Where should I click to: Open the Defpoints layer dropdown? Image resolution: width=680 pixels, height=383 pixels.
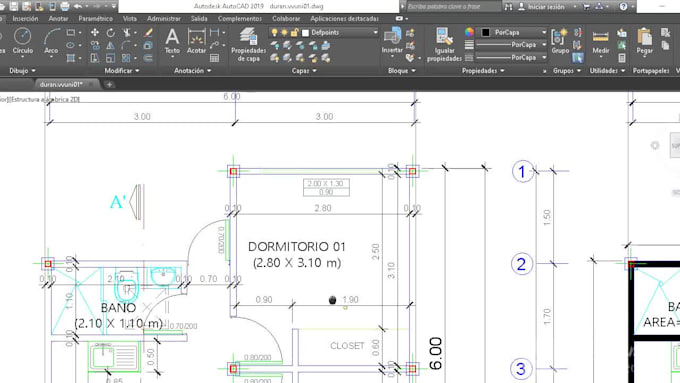375,33
